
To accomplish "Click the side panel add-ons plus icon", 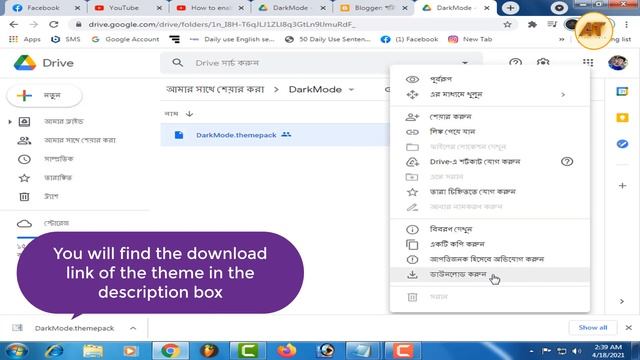I will pyautogui.click(x=622, y=186).
